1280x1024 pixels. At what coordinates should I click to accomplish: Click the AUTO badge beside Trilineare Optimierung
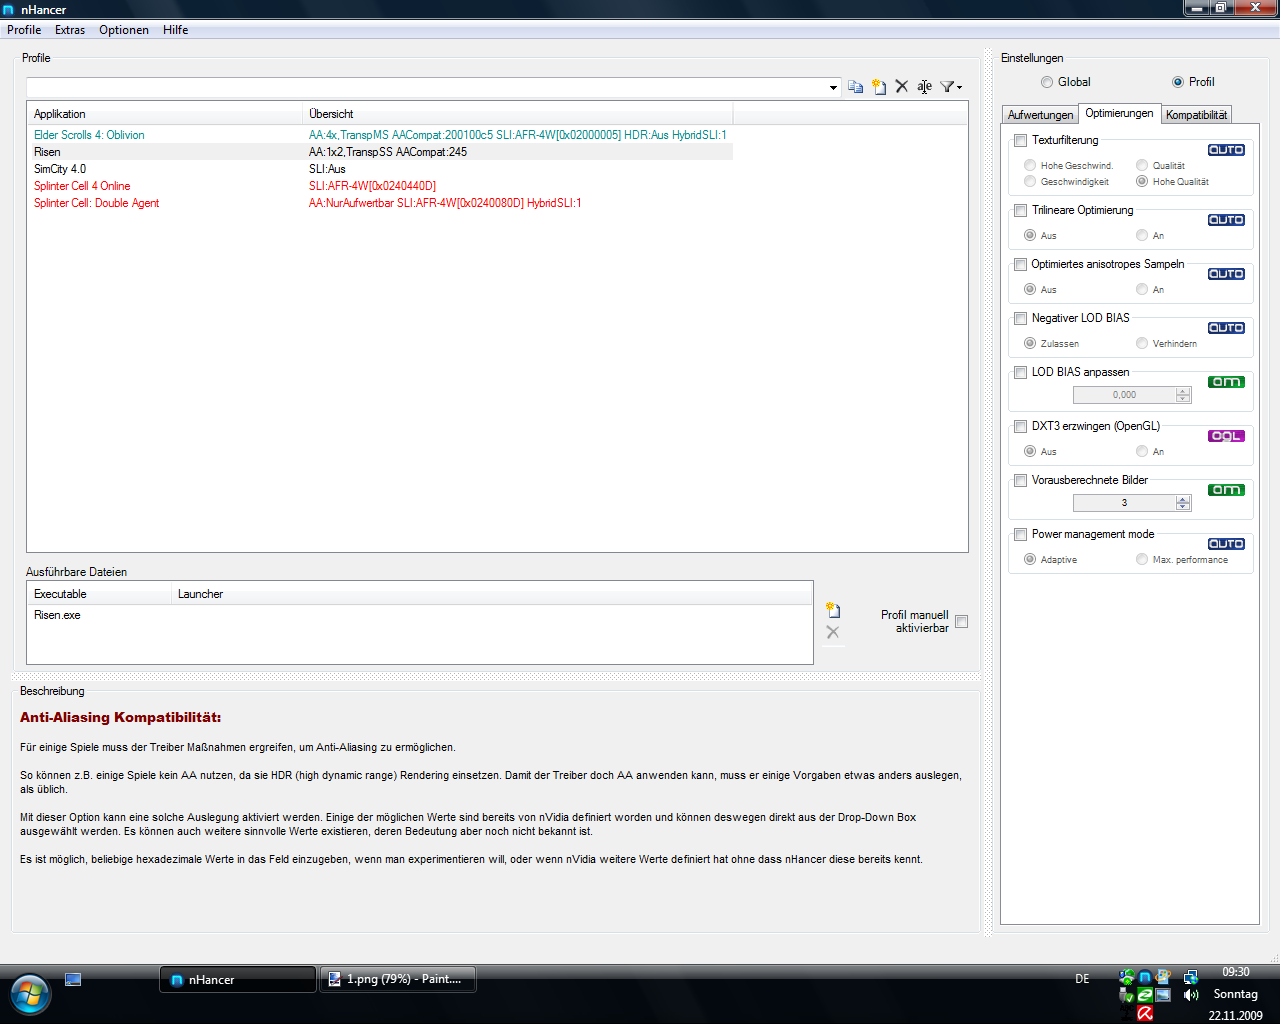click(1226, 220)
